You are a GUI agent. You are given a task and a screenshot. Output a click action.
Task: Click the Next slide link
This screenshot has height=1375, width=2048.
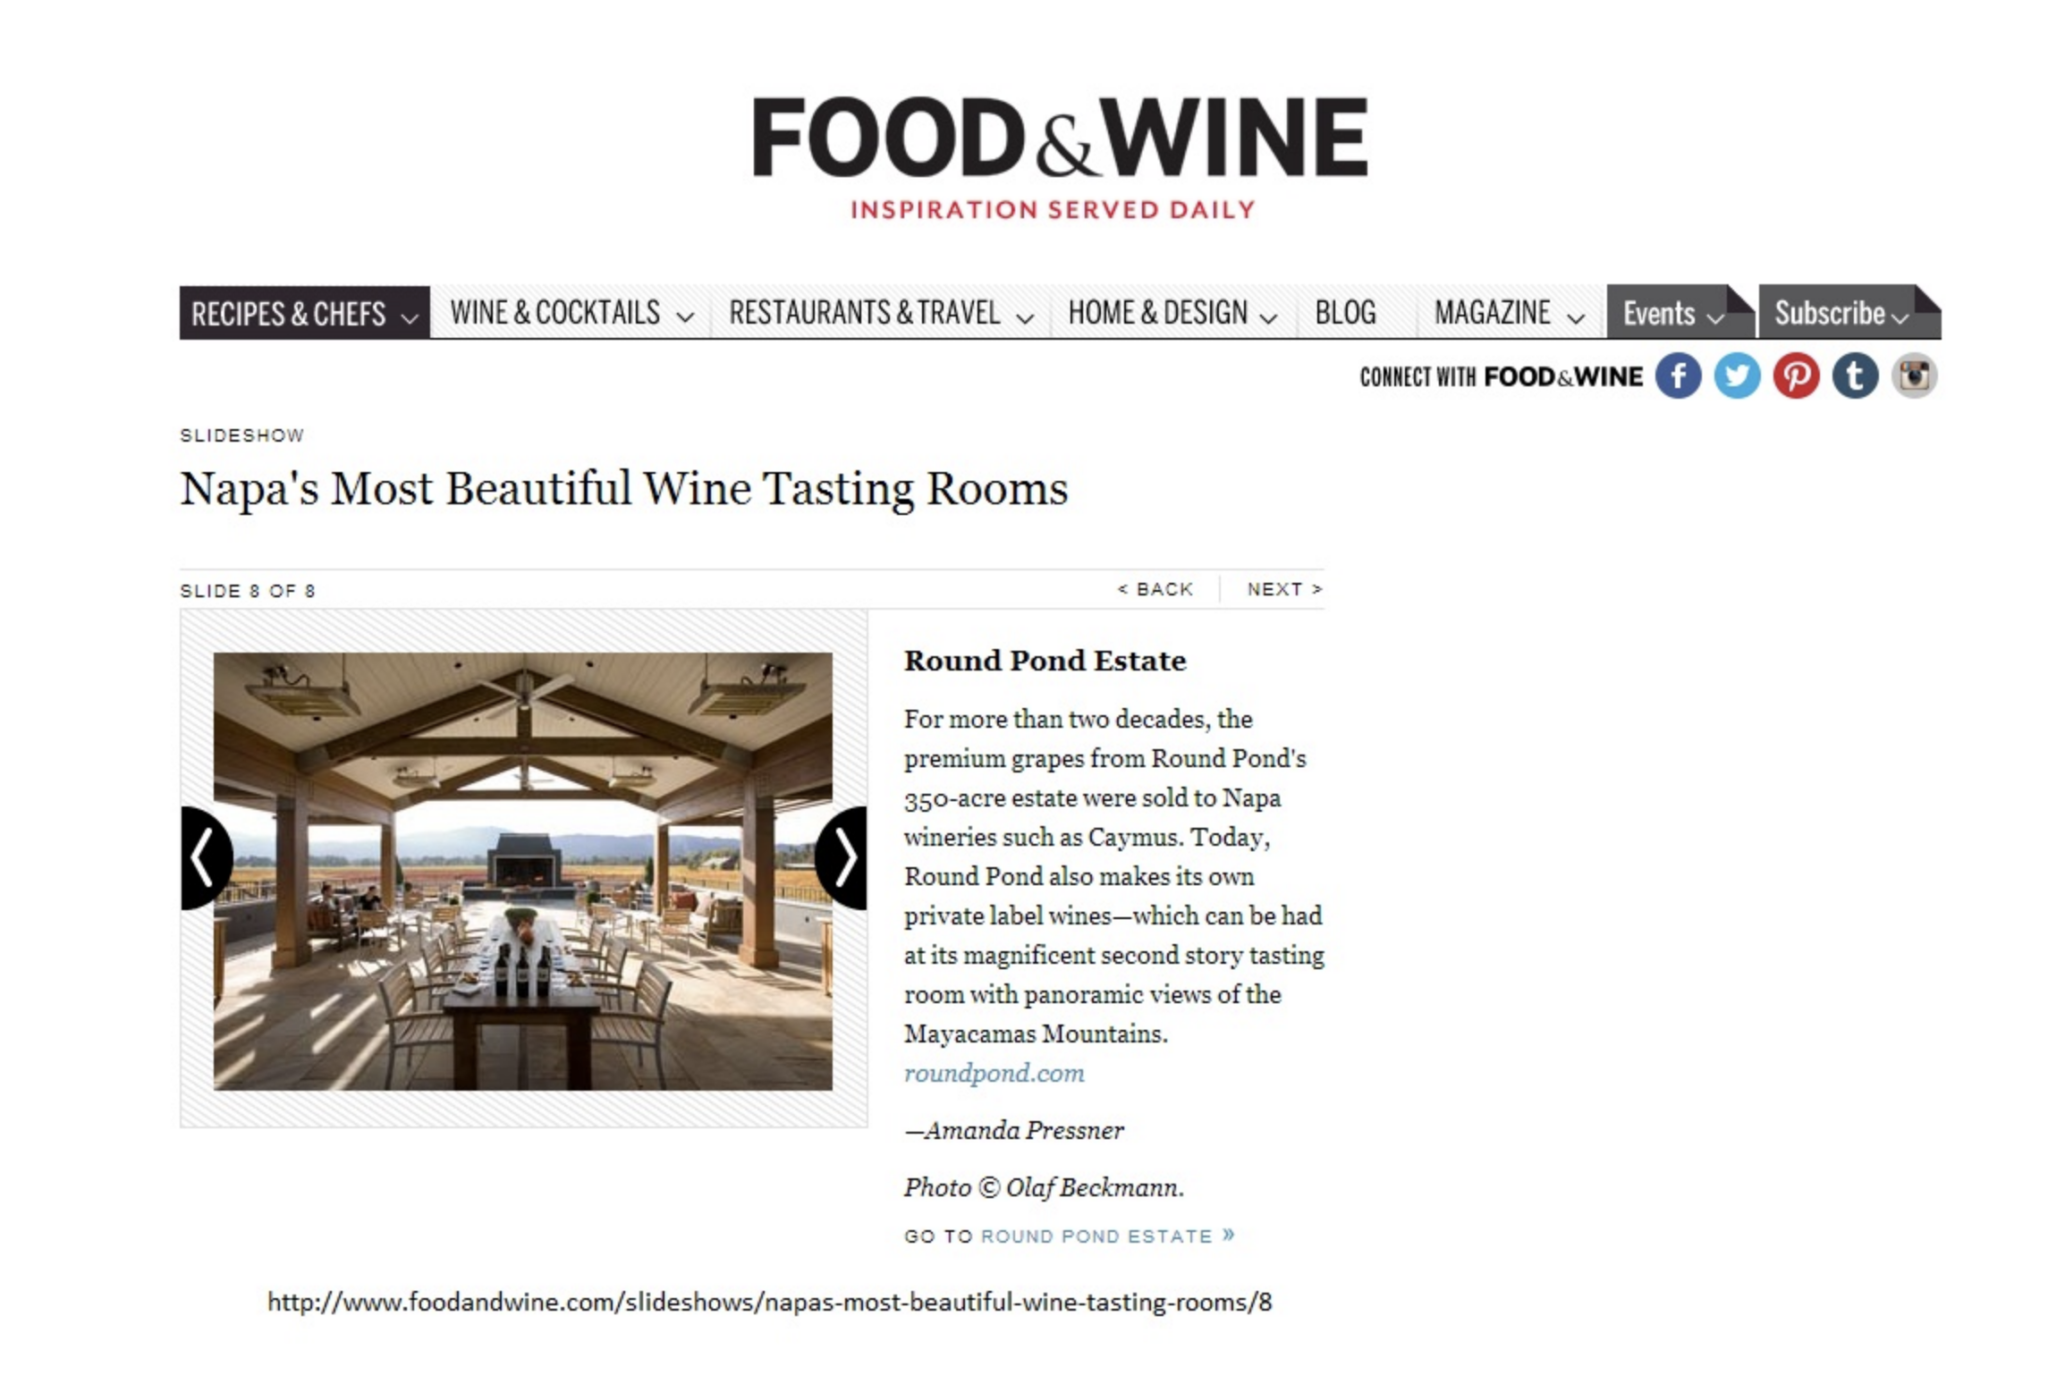point(1284,589)
